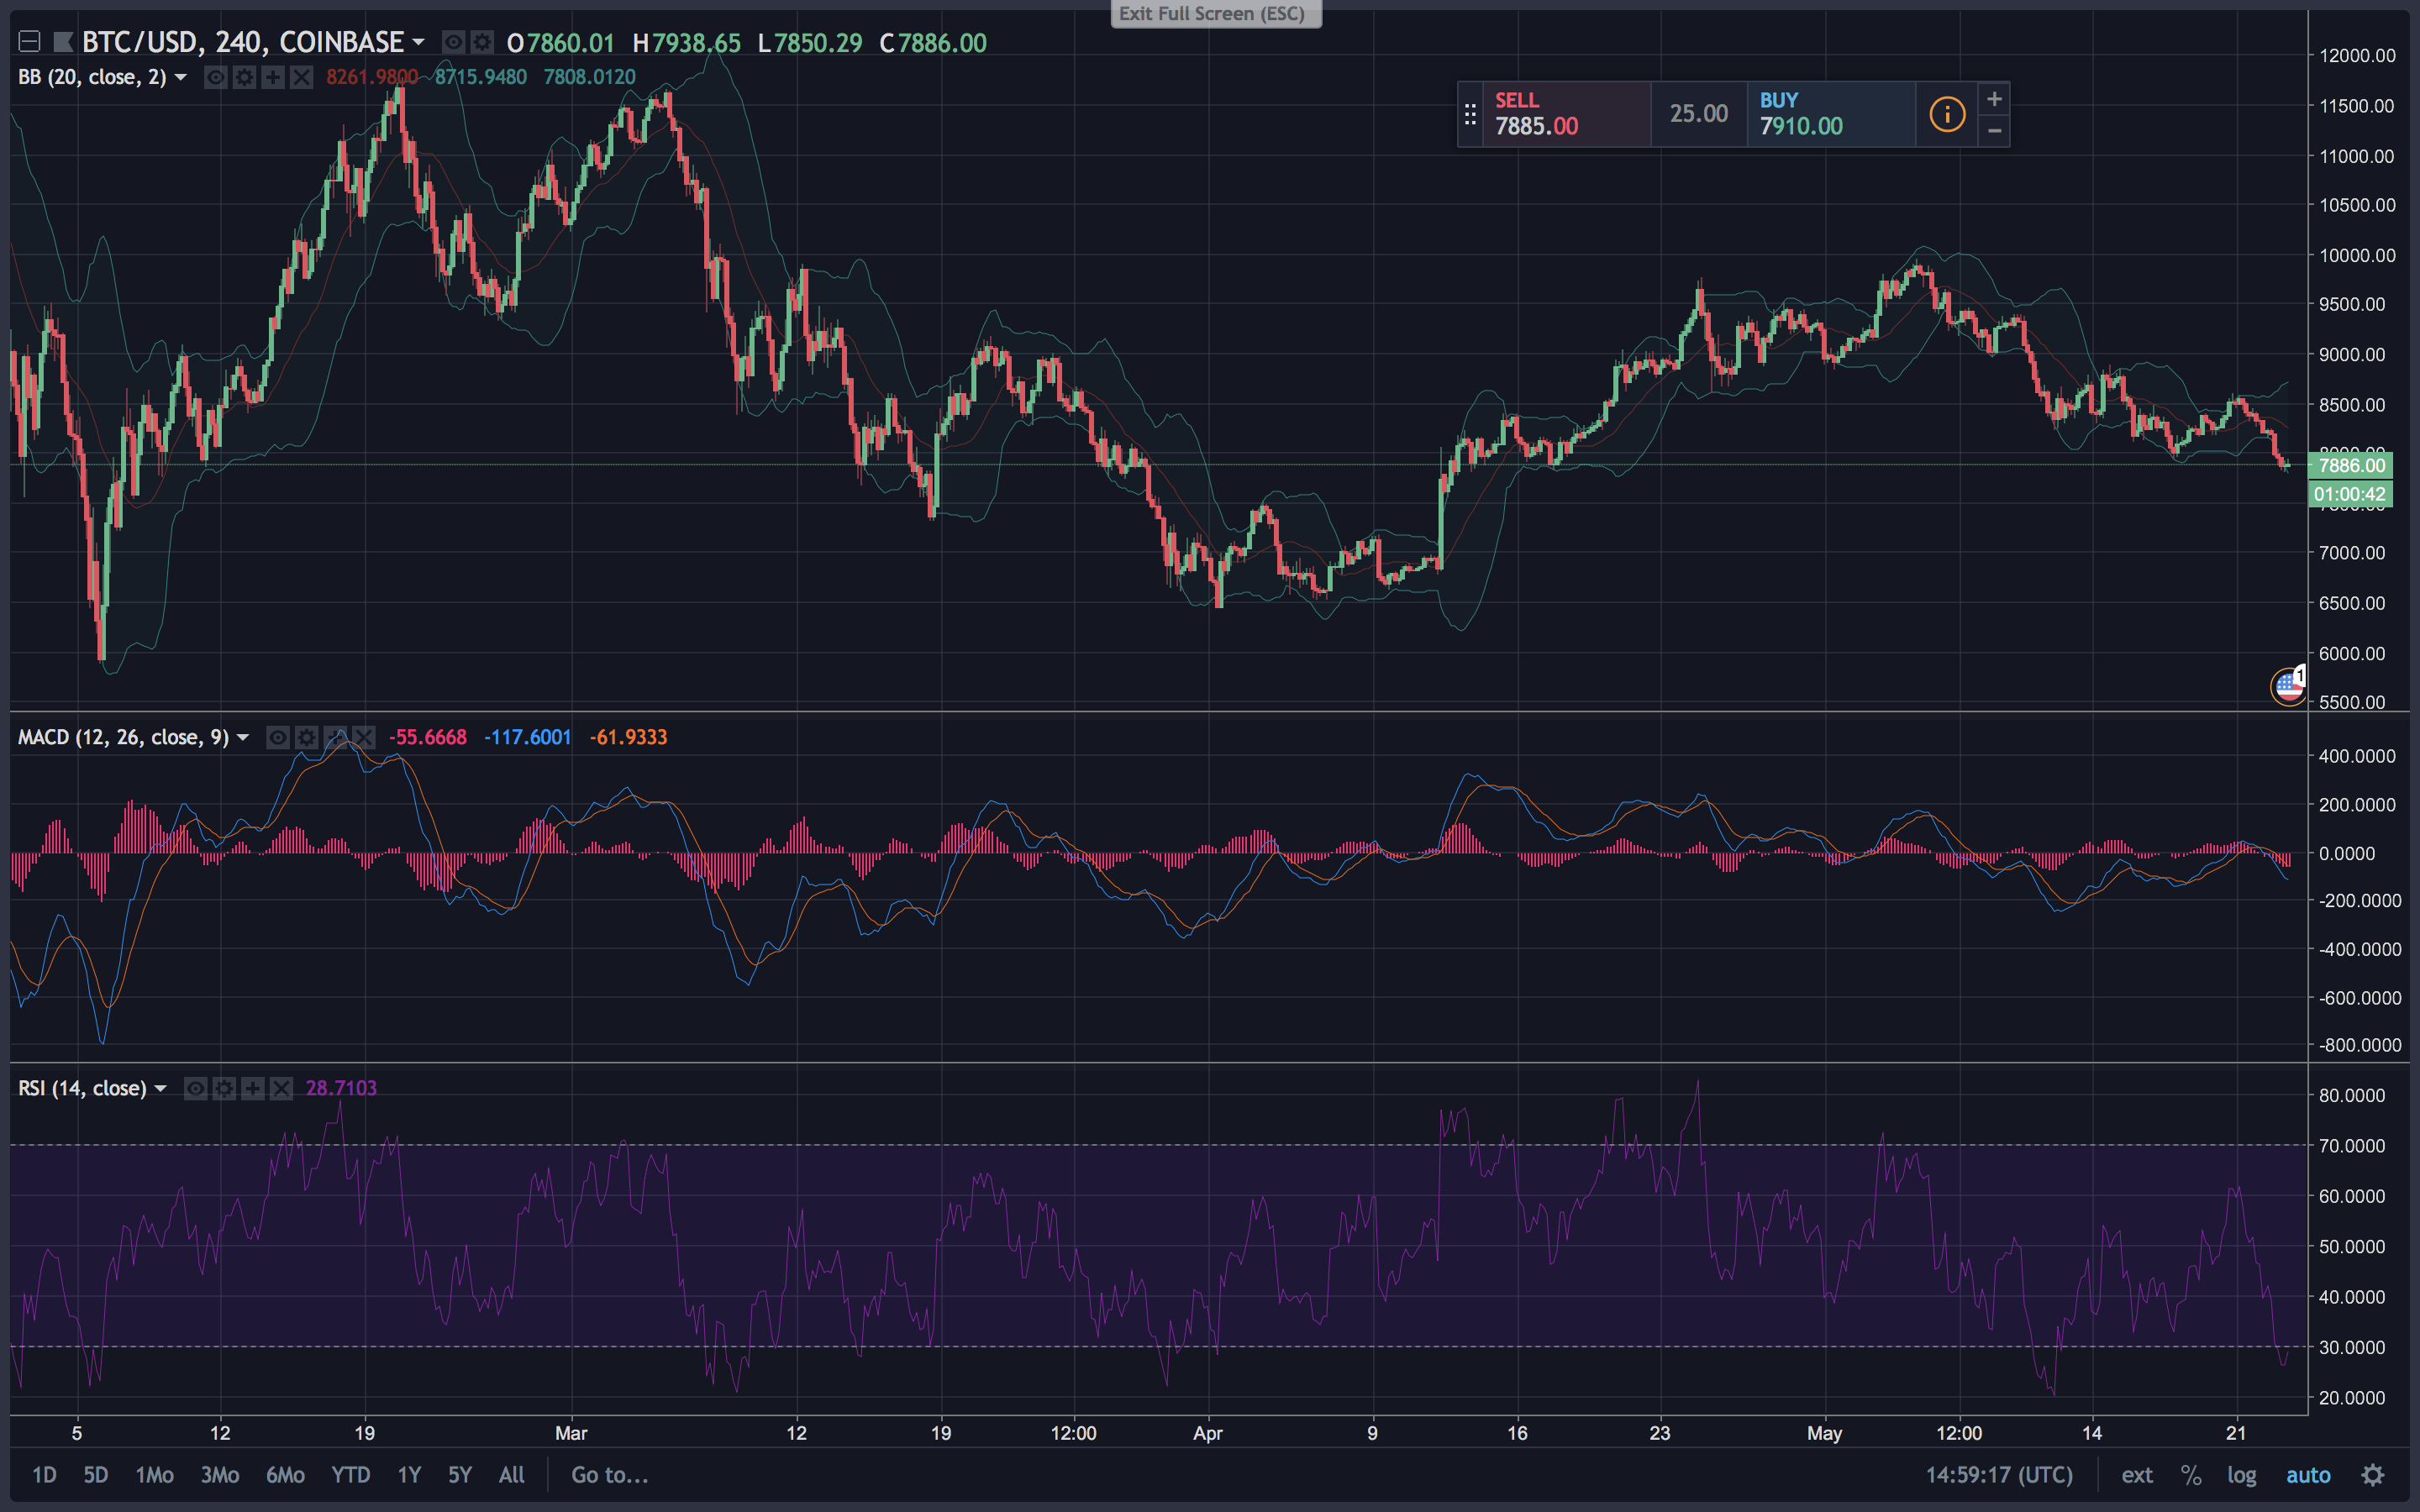Click the 7886.00 current price label

(x=2351, y=465)
